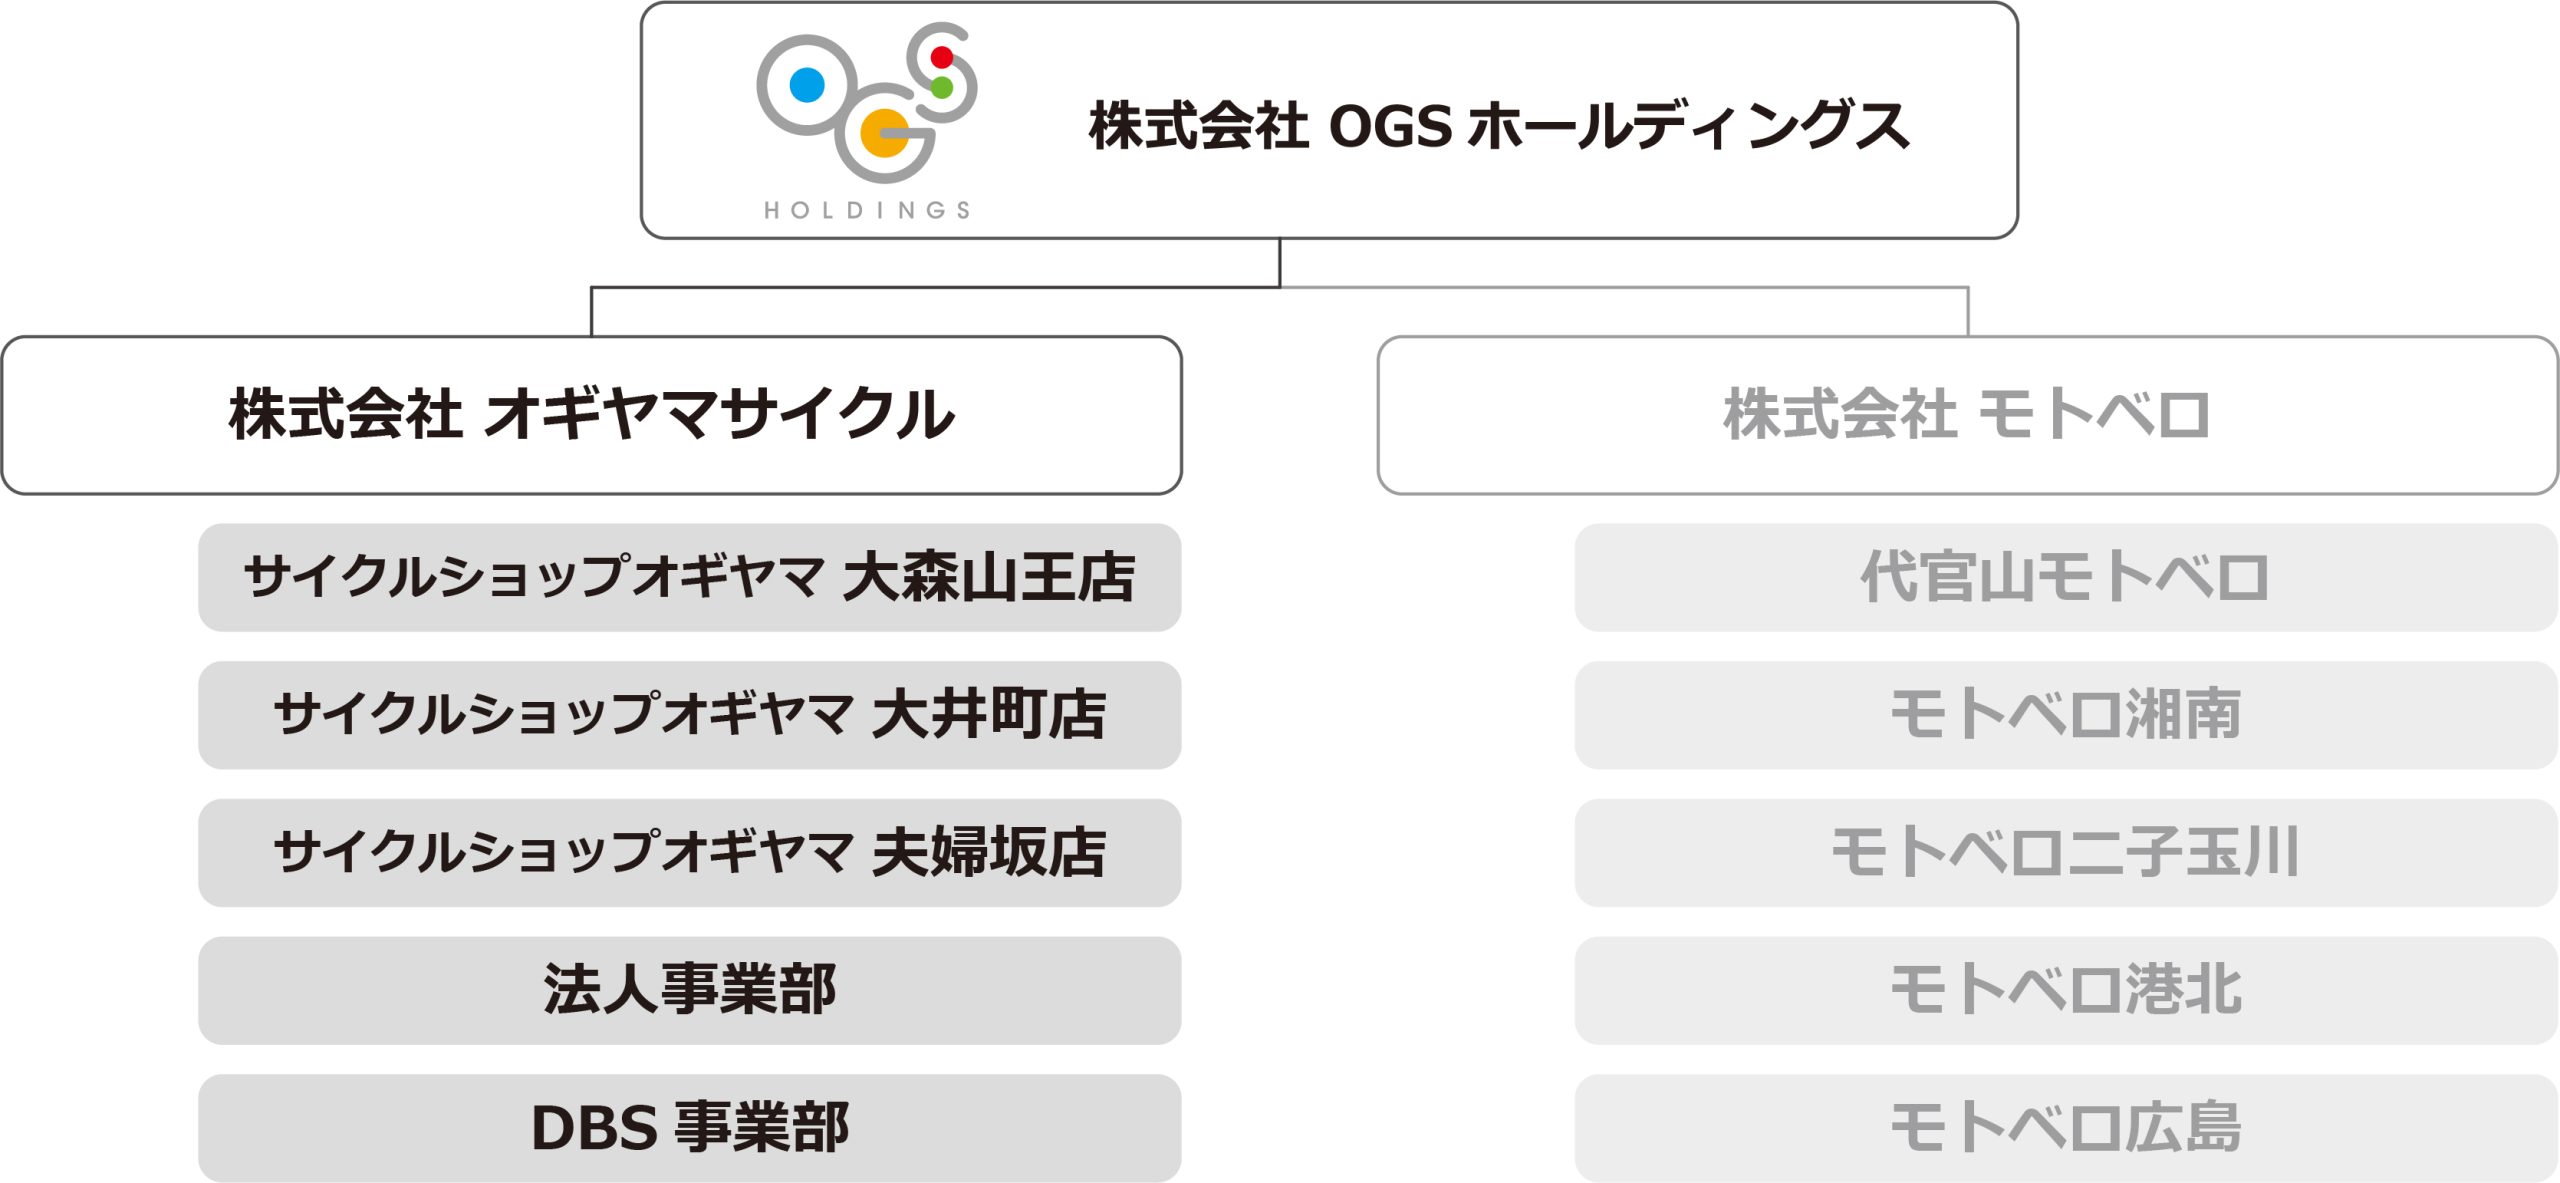2560x1183 pixels.
Task: Choose the DBS 事業部 item
Action: (690, 1129)
